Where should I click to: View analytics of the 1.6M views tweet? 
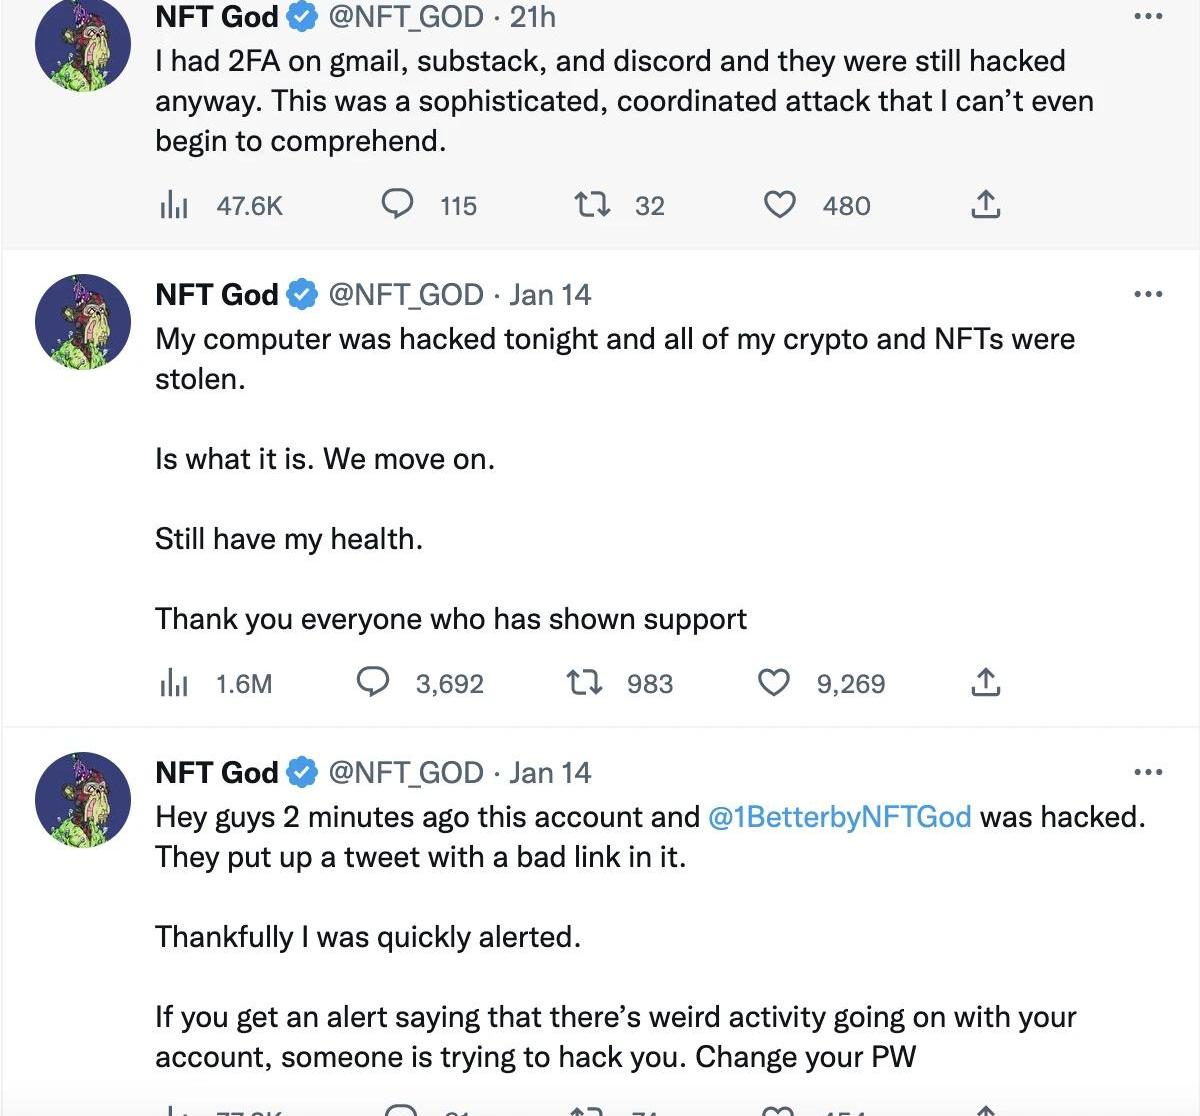[174, 684]
